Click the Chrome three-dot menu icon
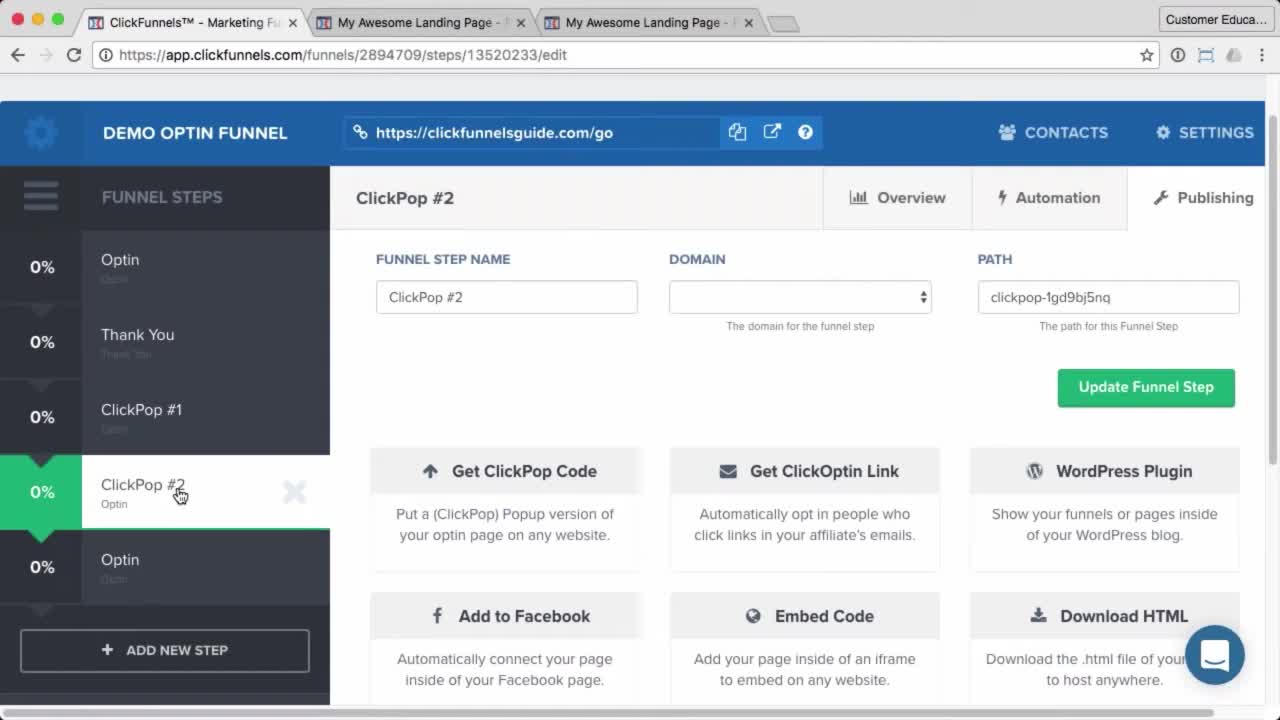Viewport: 1280px width, 720px height. tap(1261, 55)
